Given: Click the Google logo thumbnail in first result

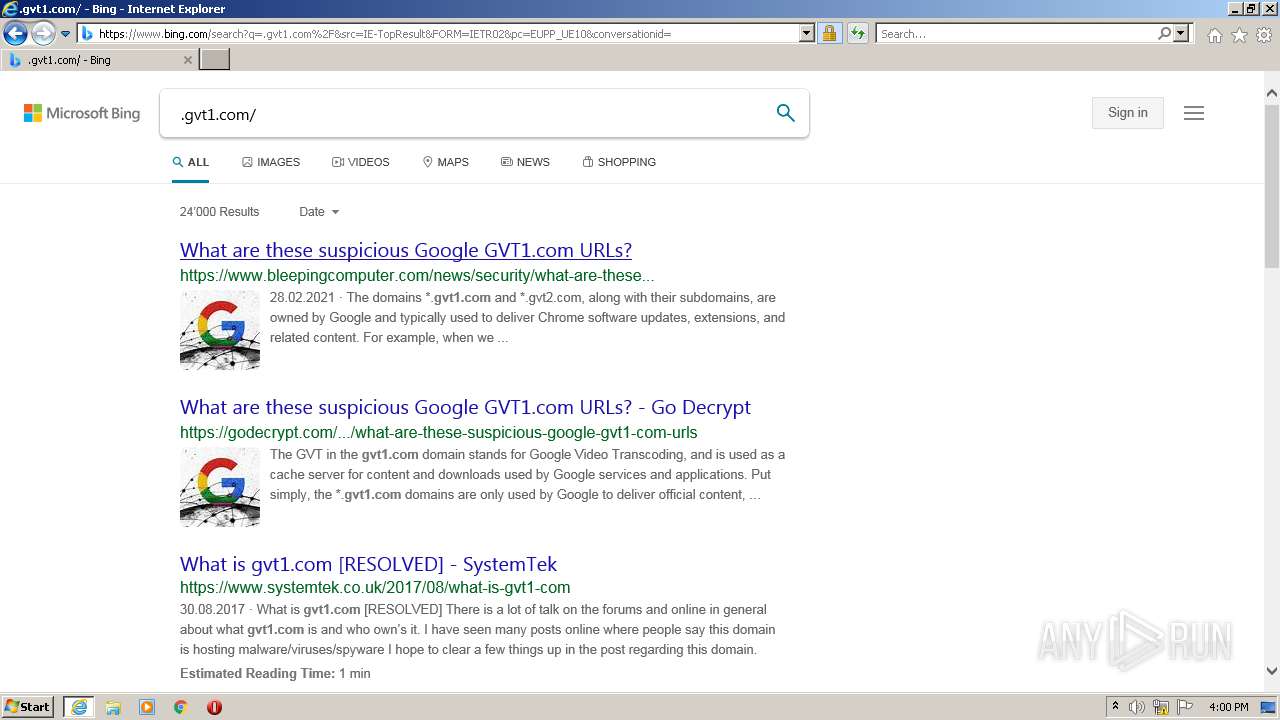Looking at the screenshot, I should tap(220, 330).
